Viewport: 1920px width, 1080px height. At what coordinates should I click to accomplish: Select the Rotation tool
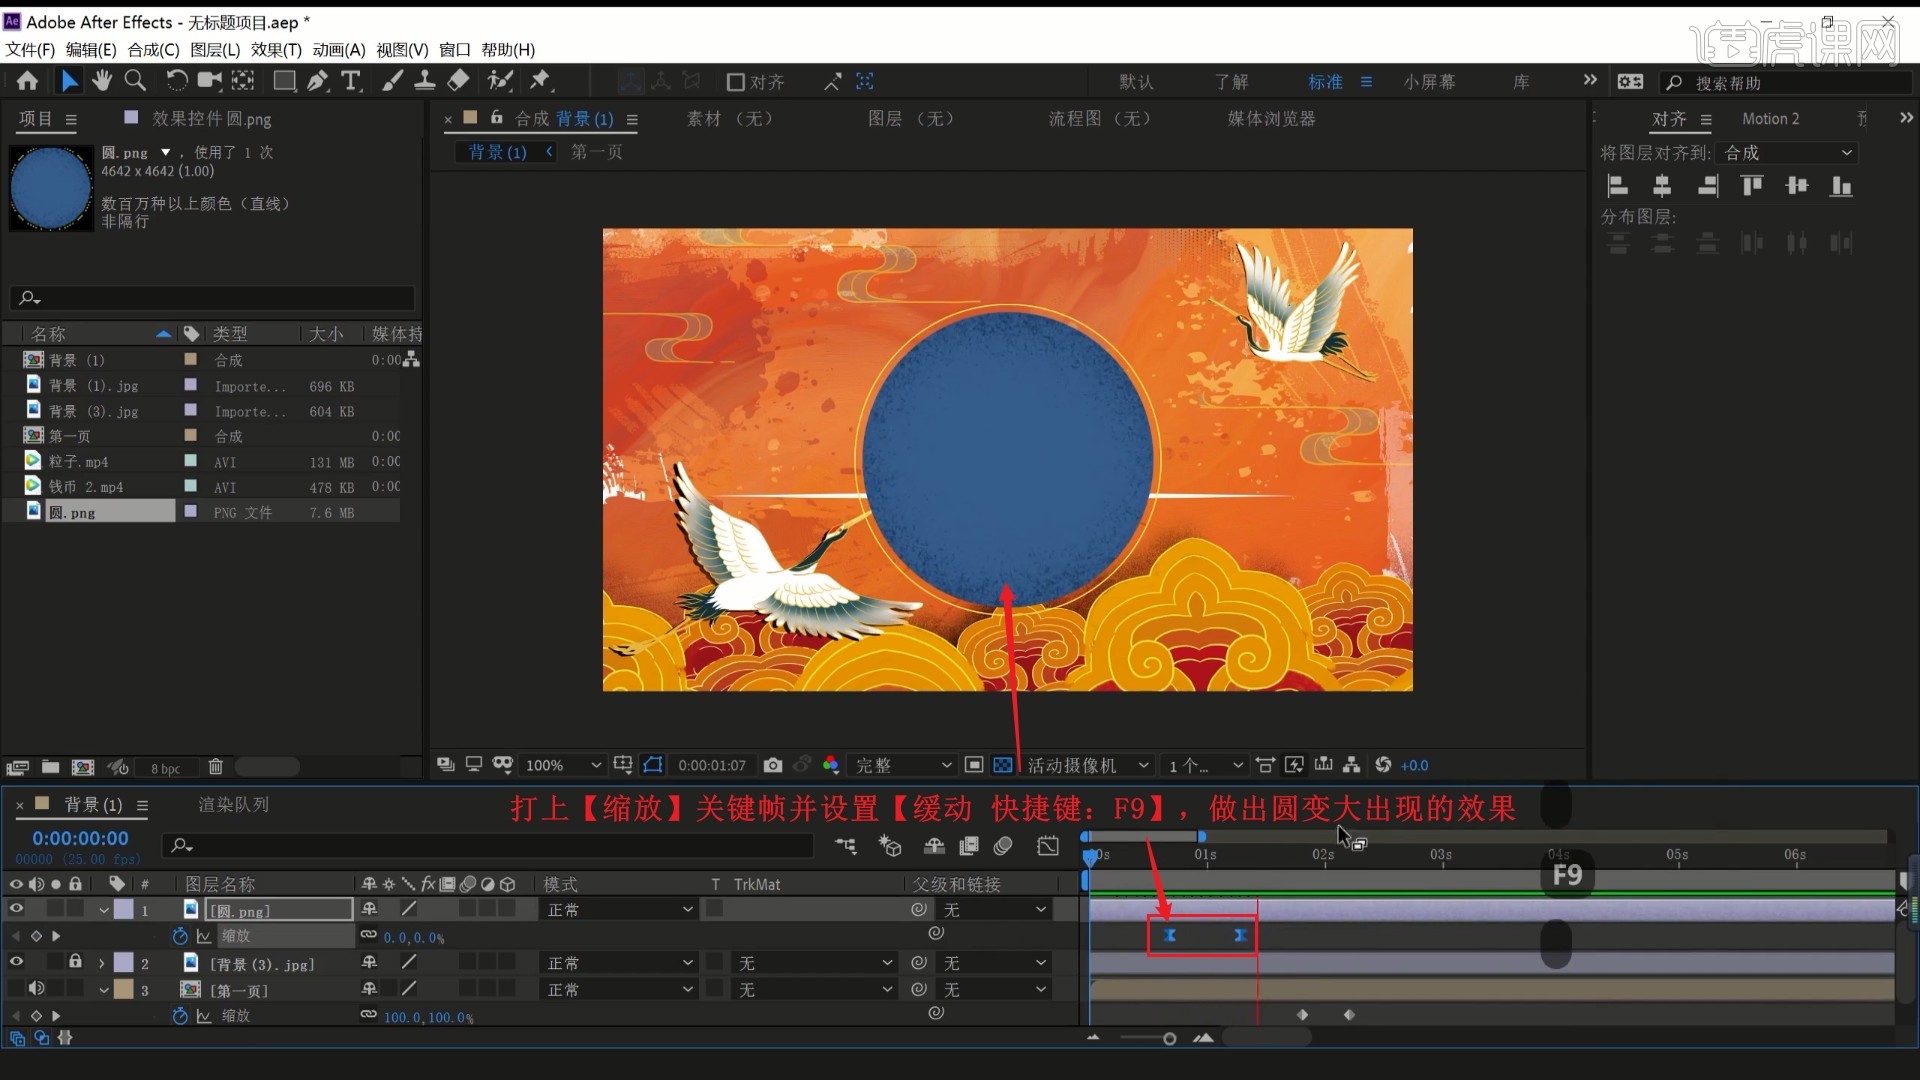click(x=176, y=81)
